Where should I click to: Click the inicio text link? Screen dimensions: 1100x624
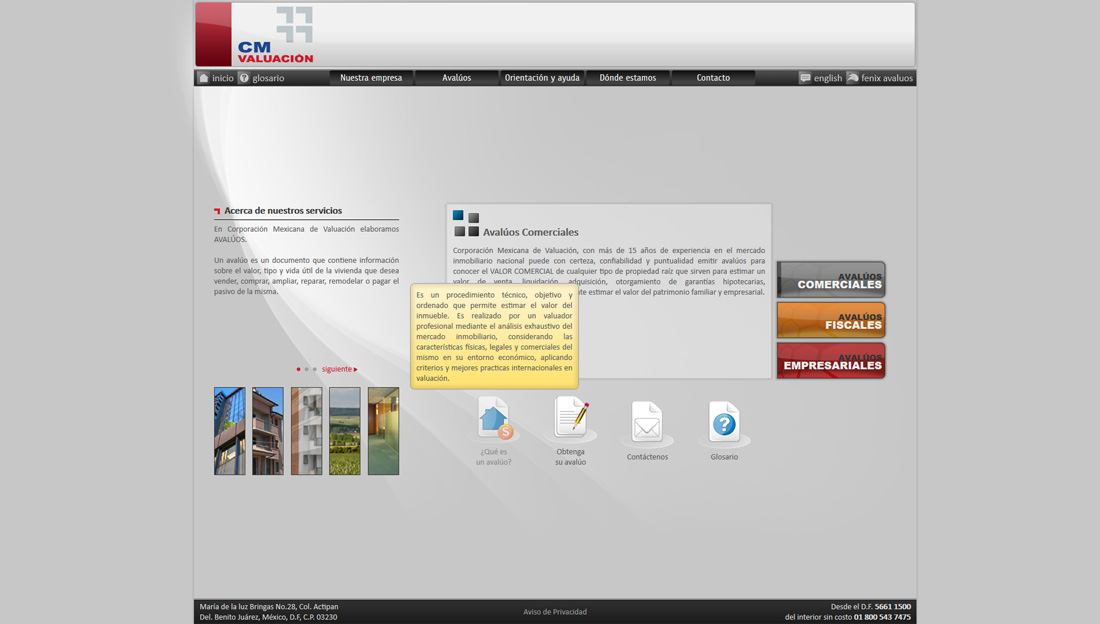tap(222, 78)
